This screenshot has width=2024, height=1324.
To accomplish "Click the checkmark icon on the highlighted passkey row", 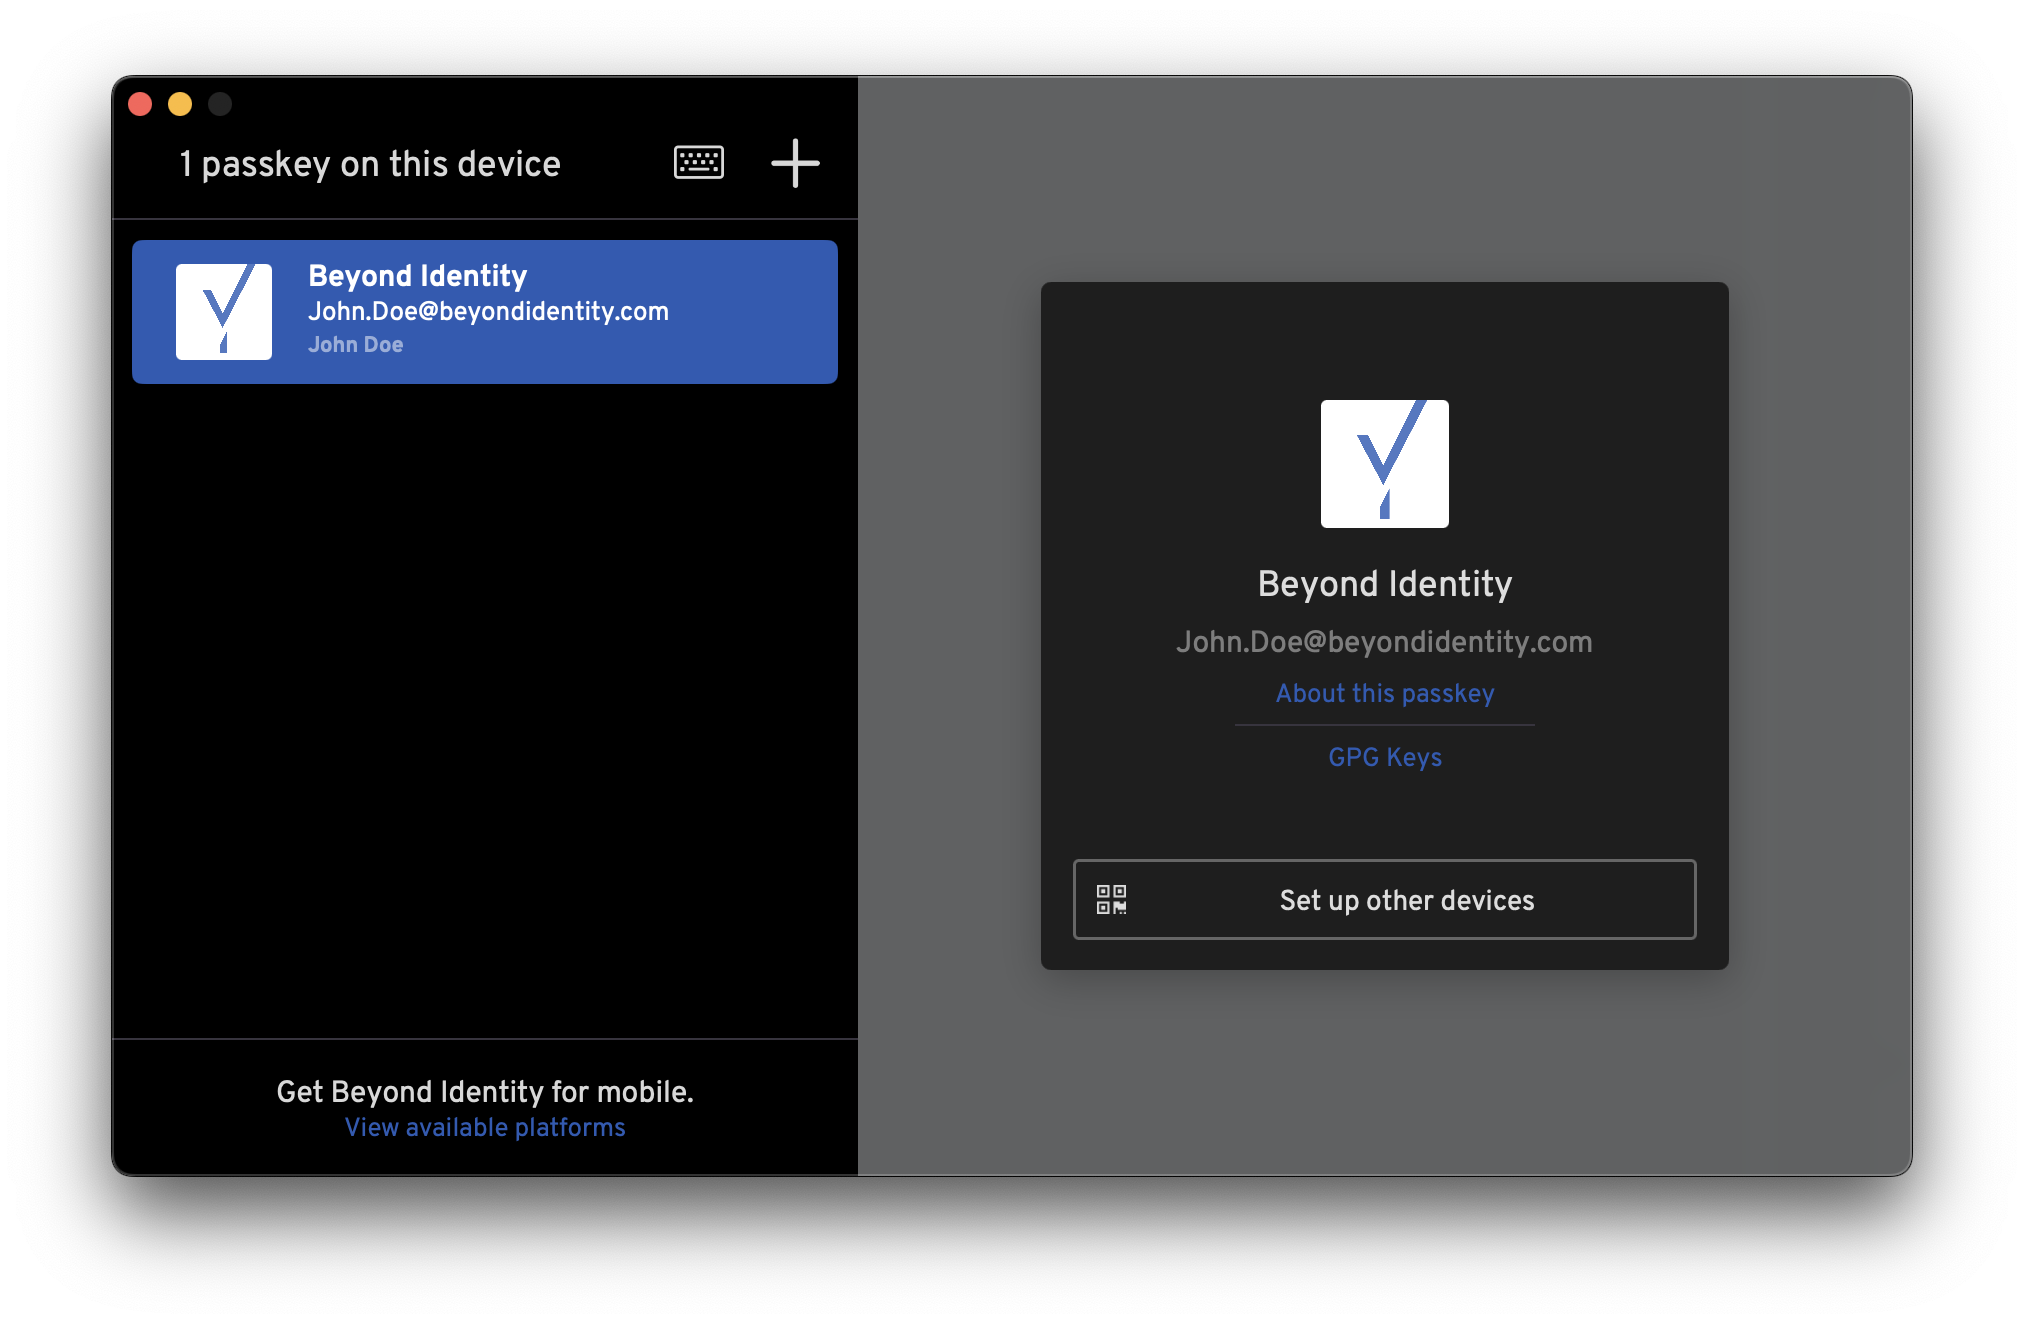I will pos(224,311).
